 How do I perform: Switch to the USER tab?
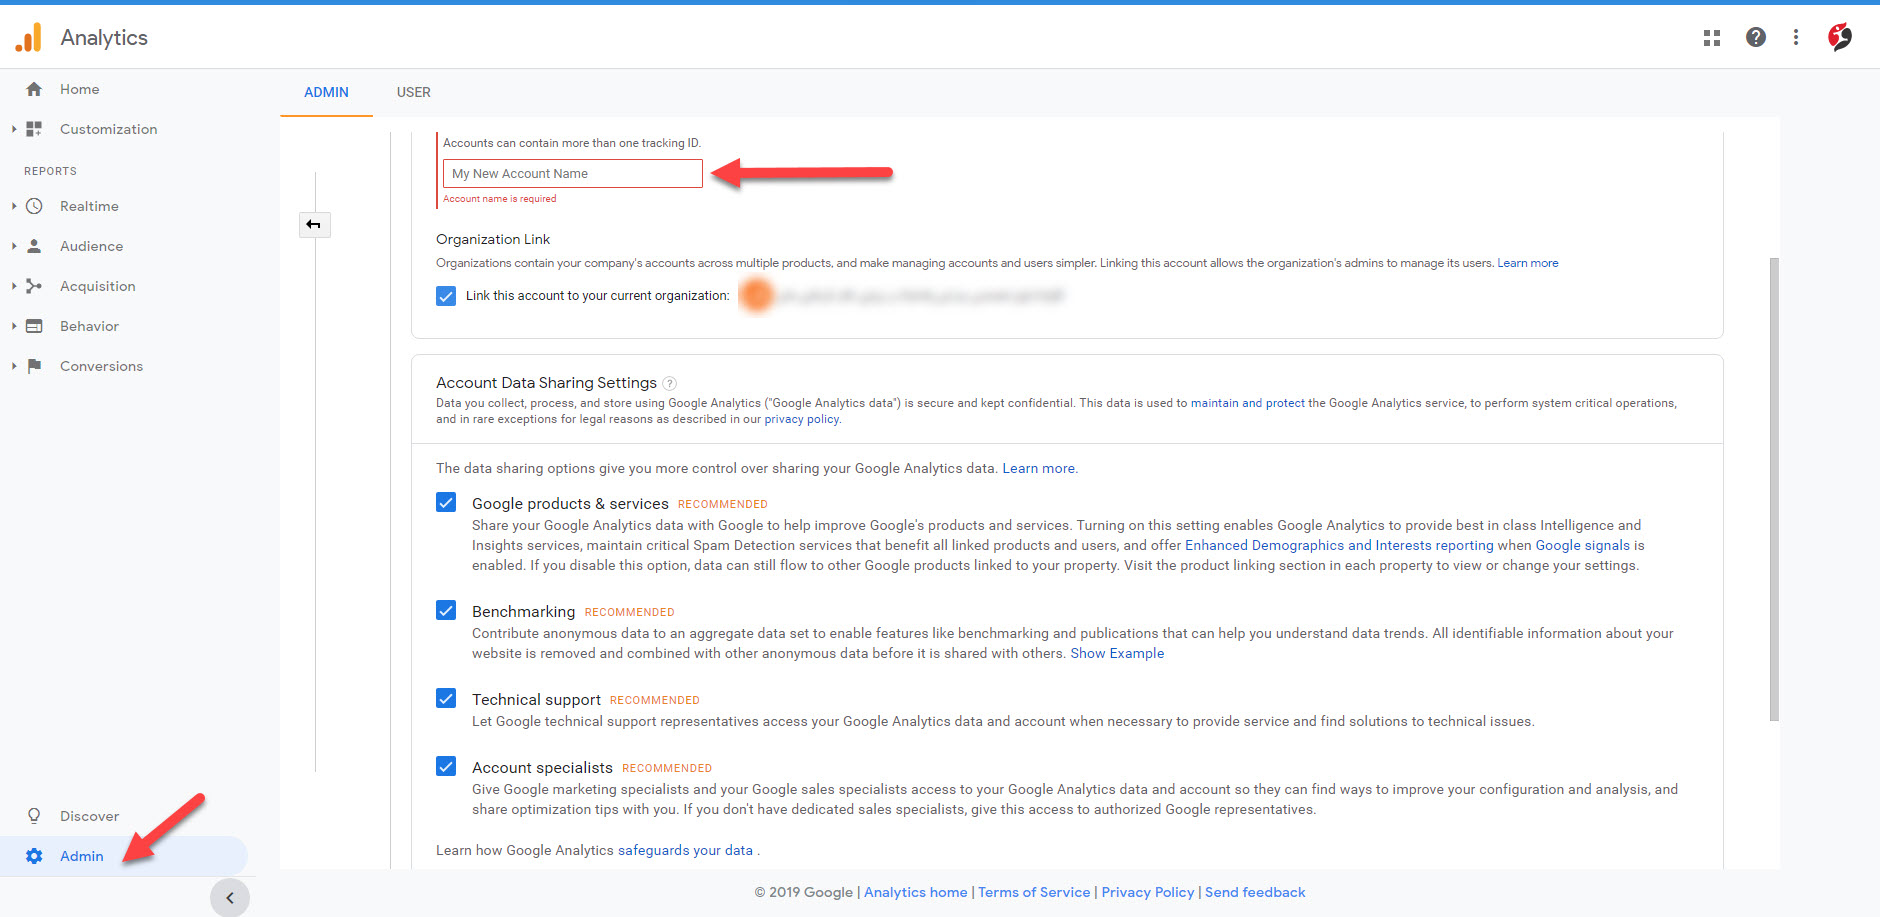[x=413, y=92]
